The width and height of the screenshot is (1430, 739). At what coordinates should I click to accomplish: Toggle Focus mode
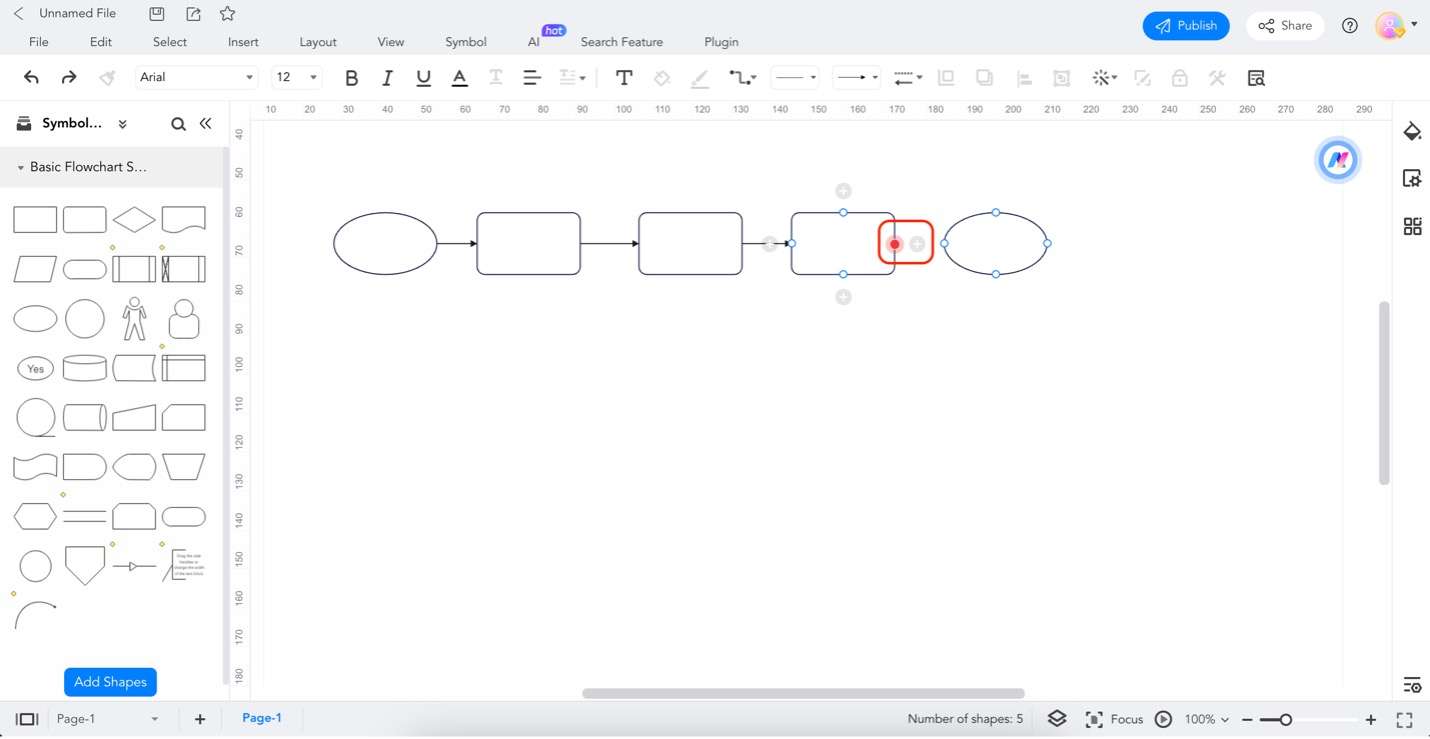point(1114,719)
